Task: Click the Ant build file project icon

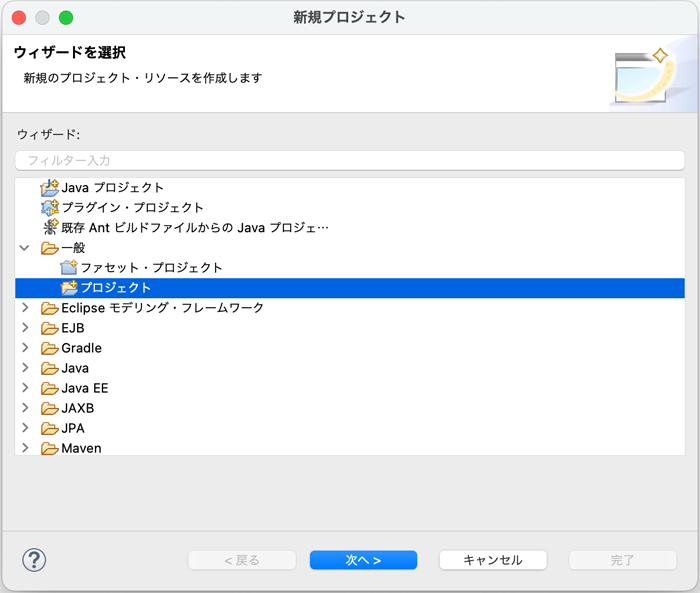Action: [50, 227]
